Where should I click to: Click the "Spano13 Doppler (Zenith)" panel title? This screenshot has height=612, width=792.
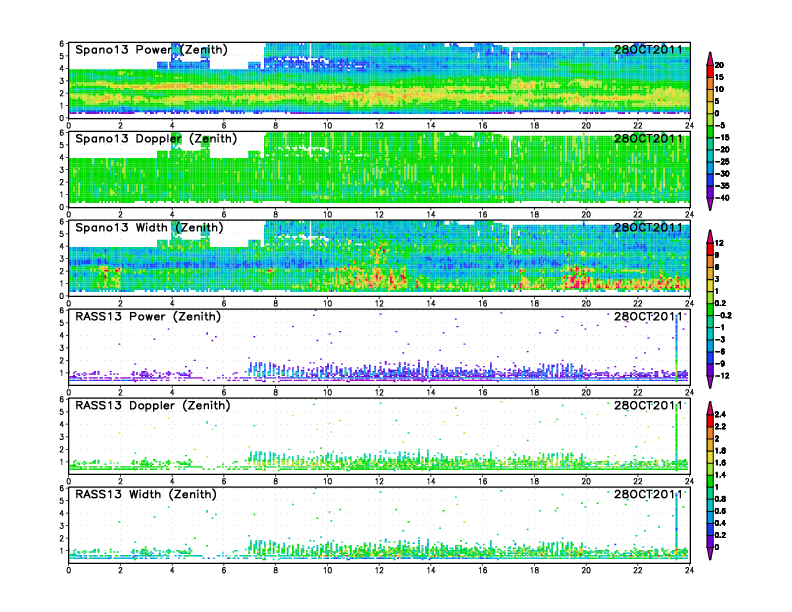[x=156, y=138]
